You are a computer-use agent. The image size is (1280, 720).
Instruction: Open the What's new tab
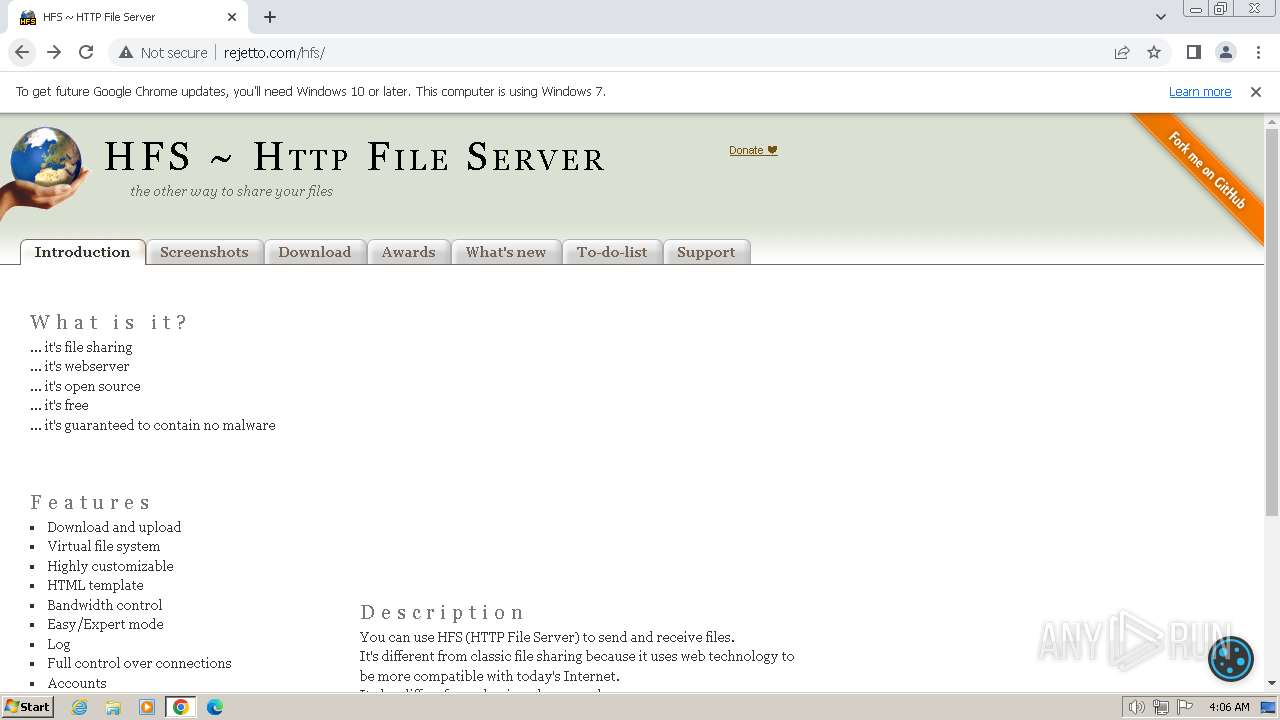[506, 252]
